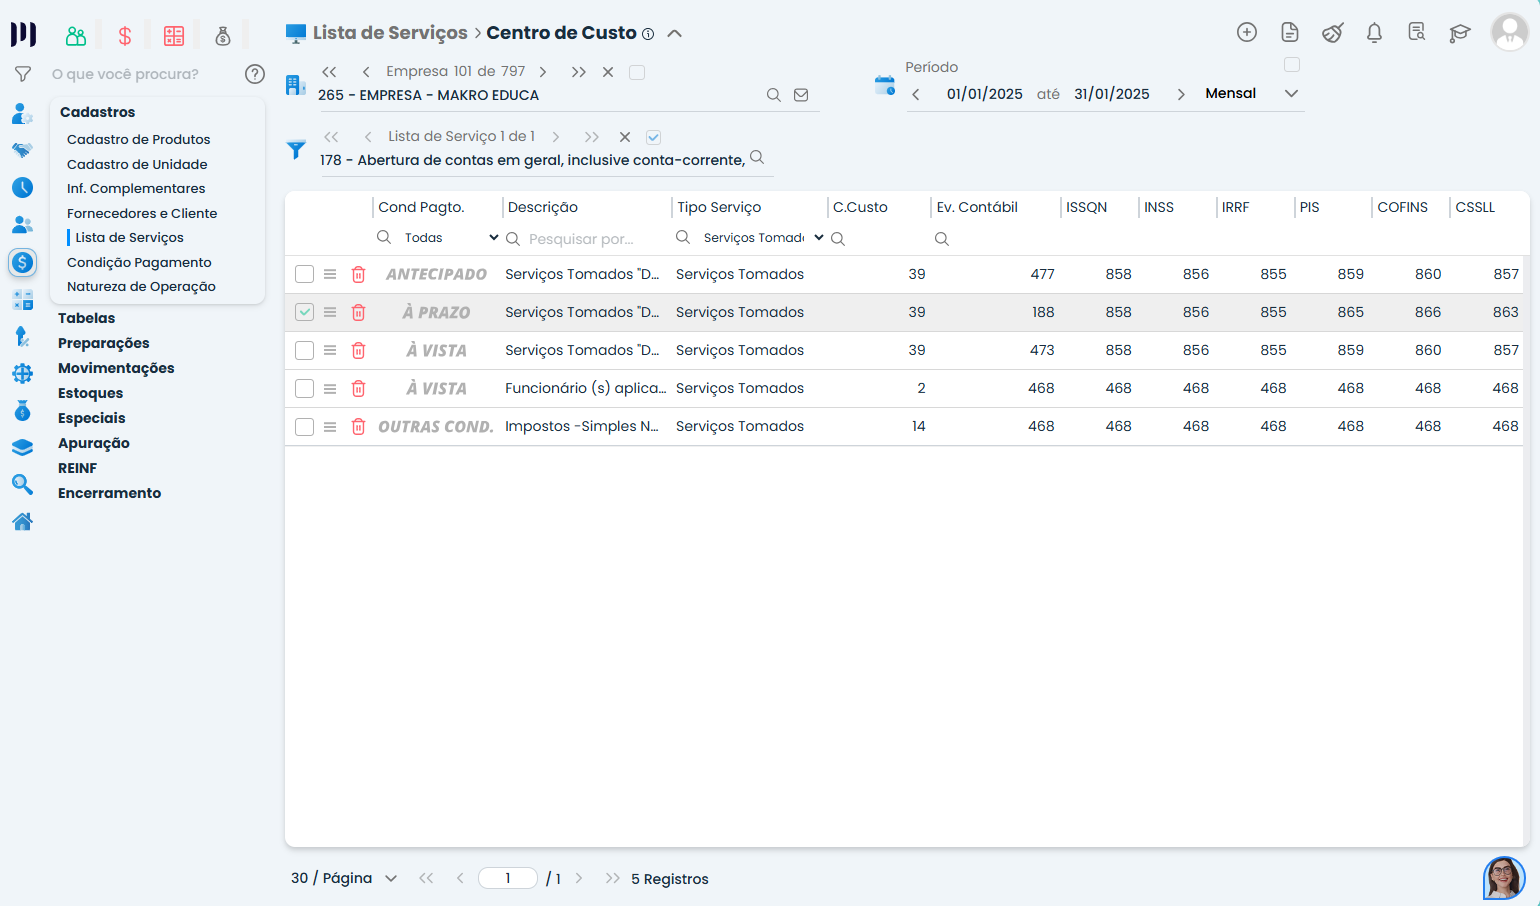Expand the Movimentações section

click(116, 368)
